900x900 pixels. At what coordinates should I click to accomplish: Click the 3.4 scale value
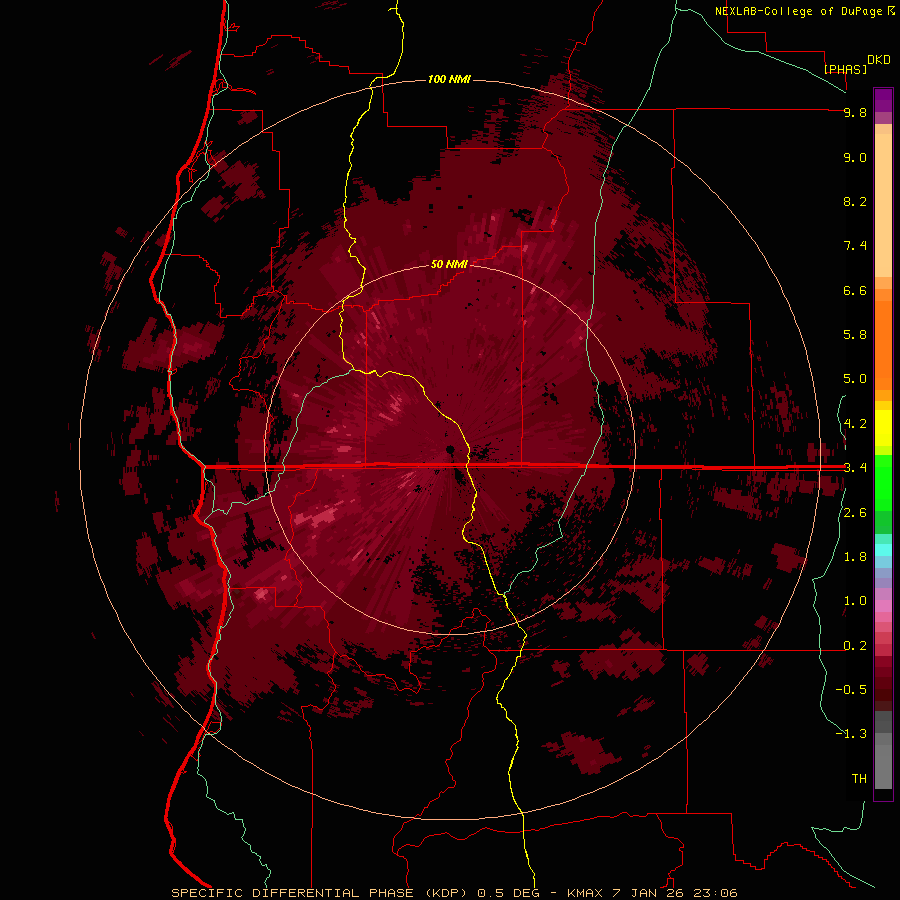coord(854,468)
